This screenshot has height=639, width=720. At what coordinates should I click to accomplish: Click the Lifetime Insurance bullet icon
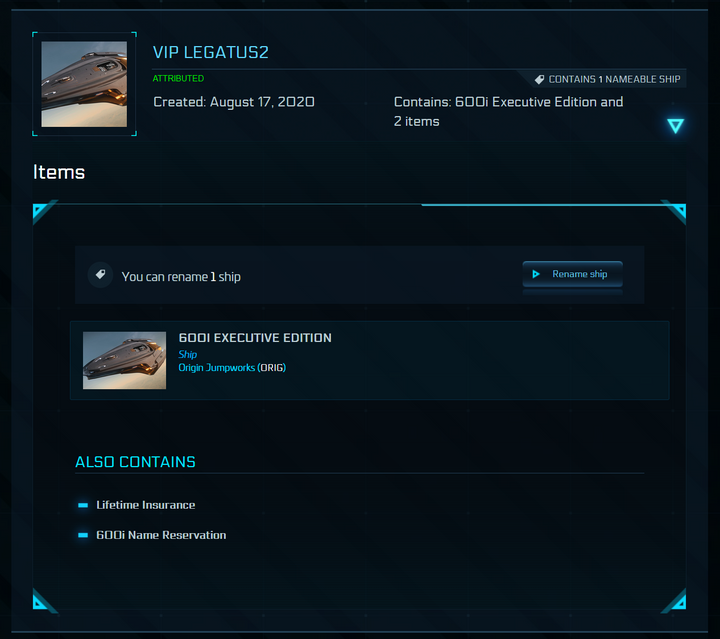tap(83, 505)
